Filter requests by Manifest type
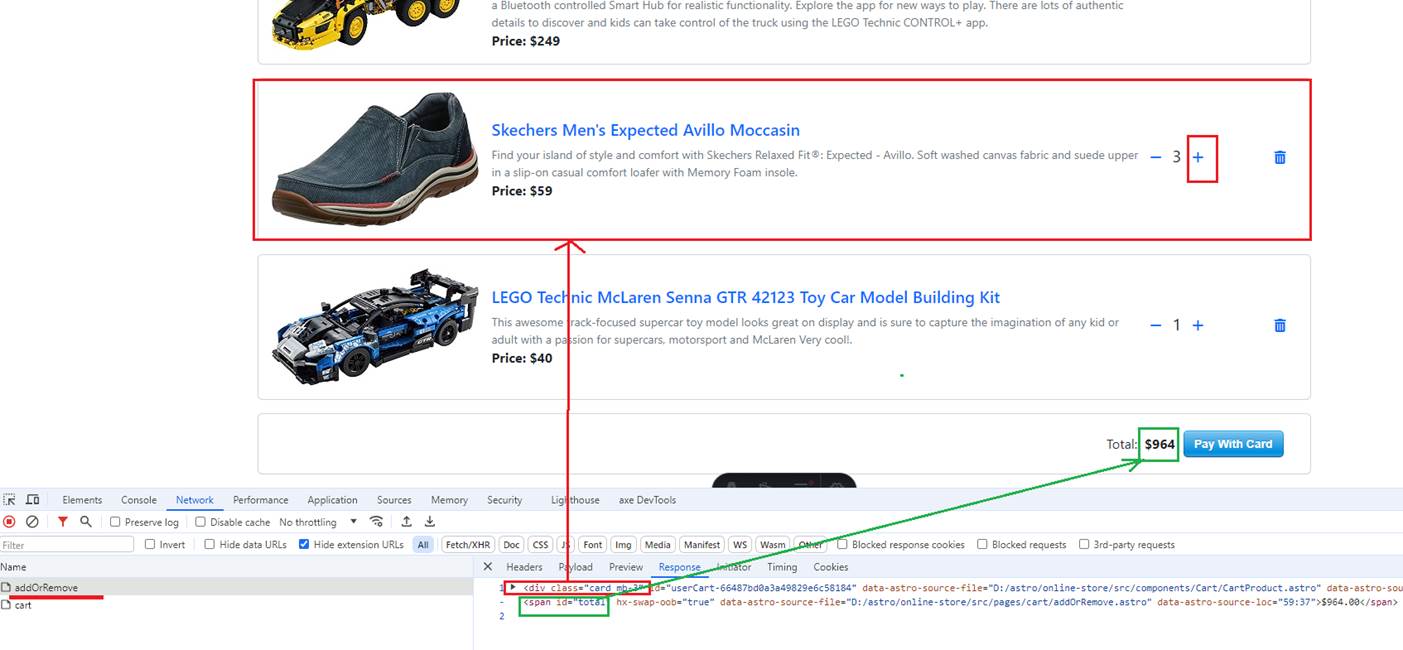The height and width of the screenshot is (650, 1403). click(x=701, y=545)
